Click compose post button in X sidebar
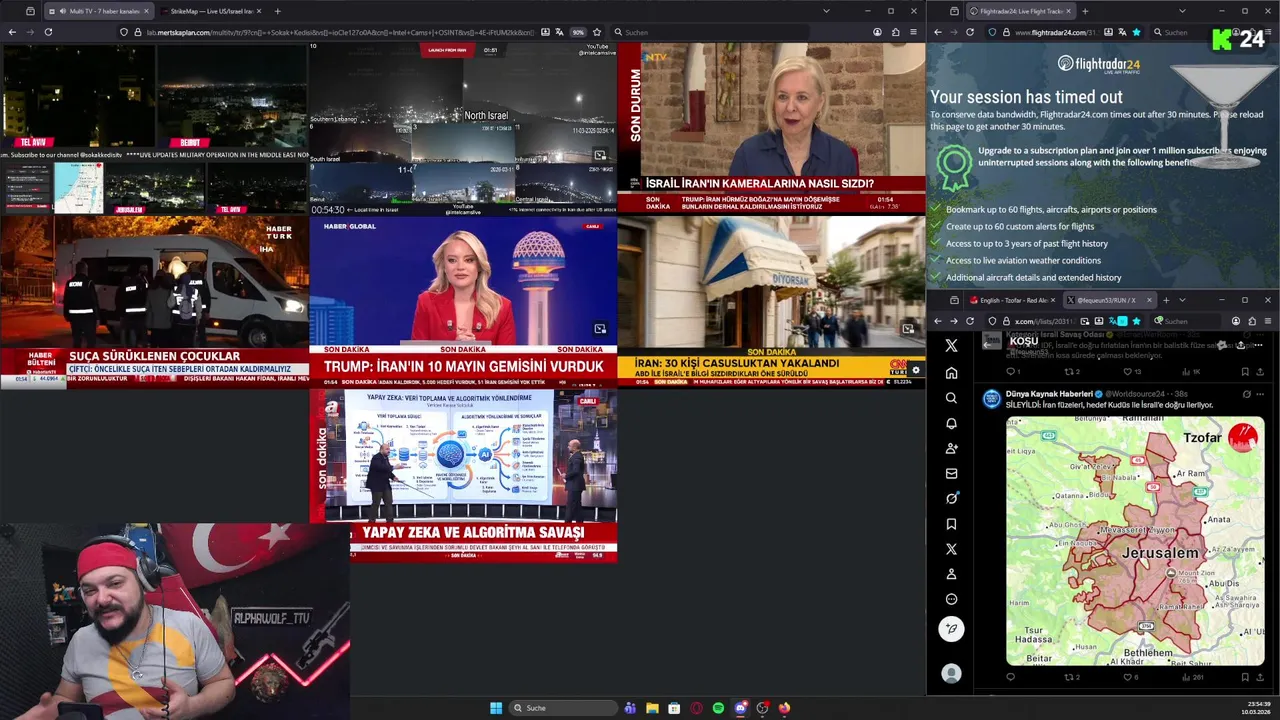 click(x=951, y=628)
